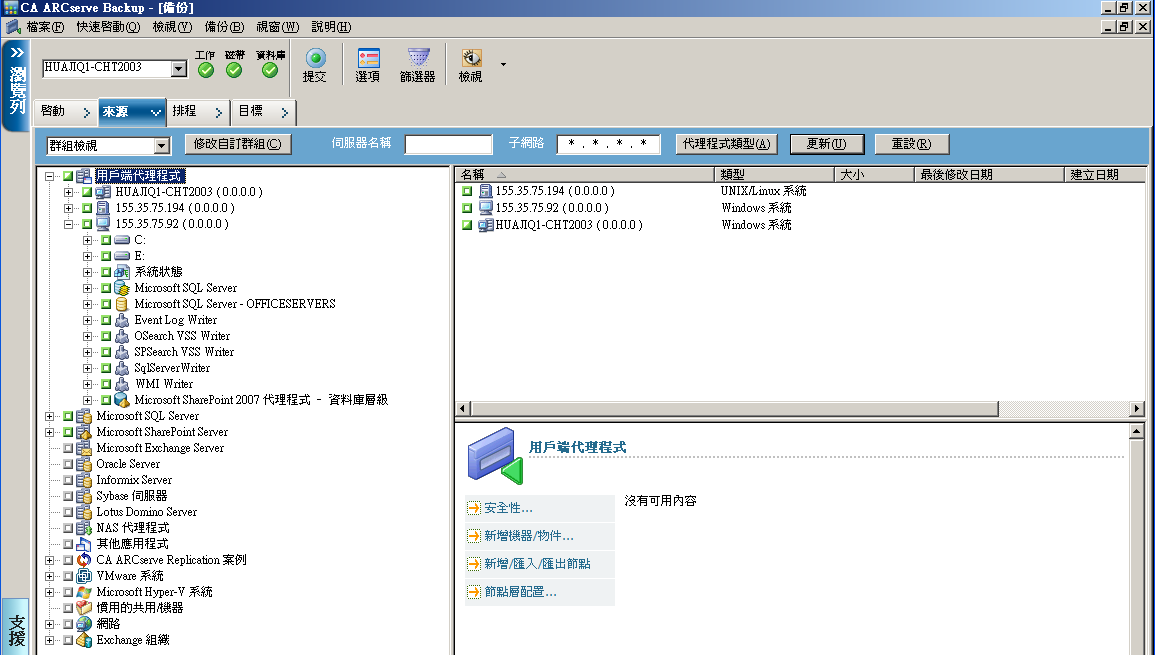Open the Group View (群組檢視) dropdown
The image size is (1155, 655).
pyautogui.click(x=162, y=146)
